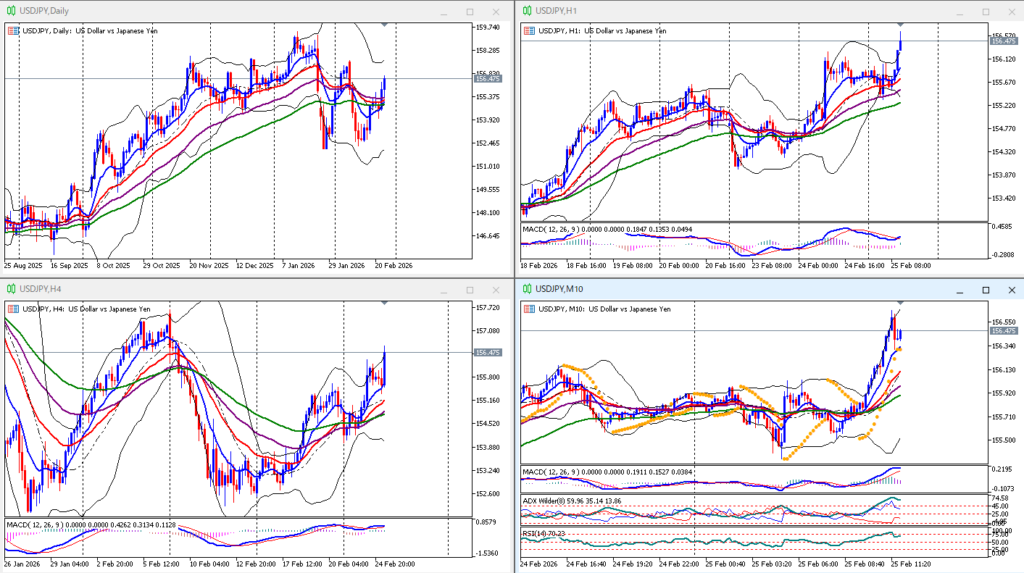Viewport: 1024px width, 573px height.
Task: Toggle one-click trading panel on Daily chart
Action: point(12,31)
